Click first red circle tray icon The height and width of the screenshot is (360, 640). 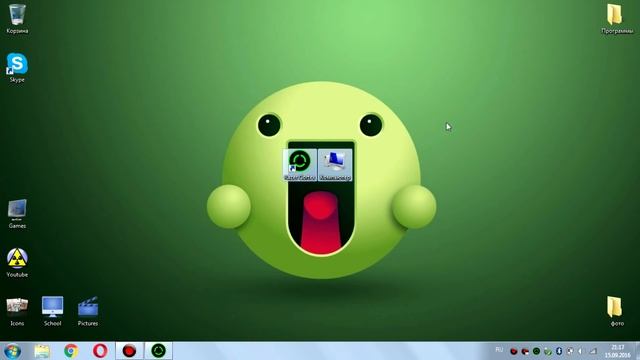click(x=514, y=351)
